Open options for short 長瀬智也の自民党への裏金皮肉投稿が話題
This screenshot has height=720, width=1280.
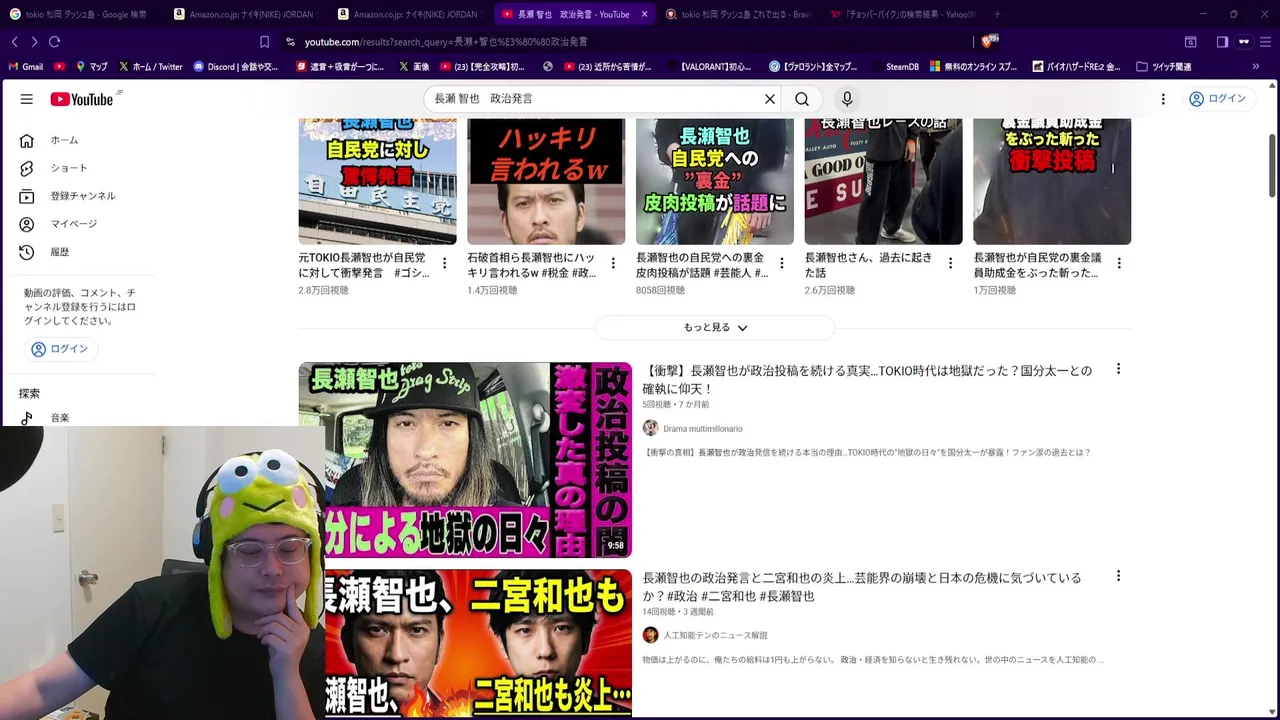[782, 264]
